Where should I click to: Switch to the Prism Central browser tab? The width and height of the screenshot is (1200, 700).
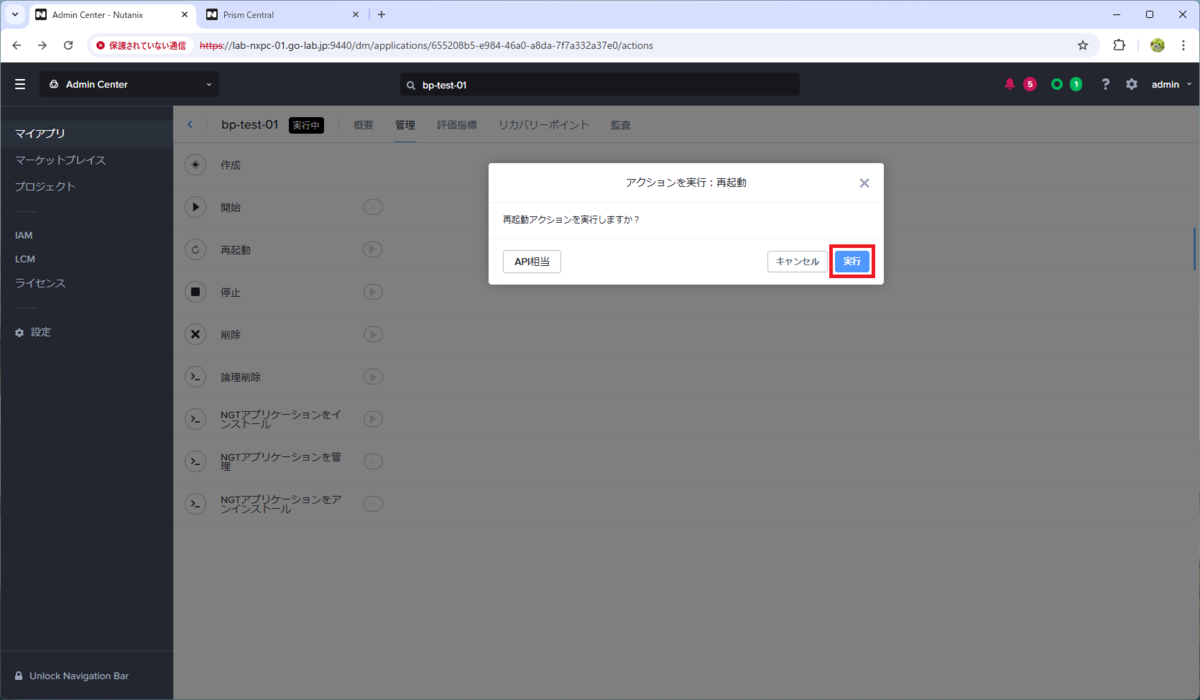(x=281, y=15)
